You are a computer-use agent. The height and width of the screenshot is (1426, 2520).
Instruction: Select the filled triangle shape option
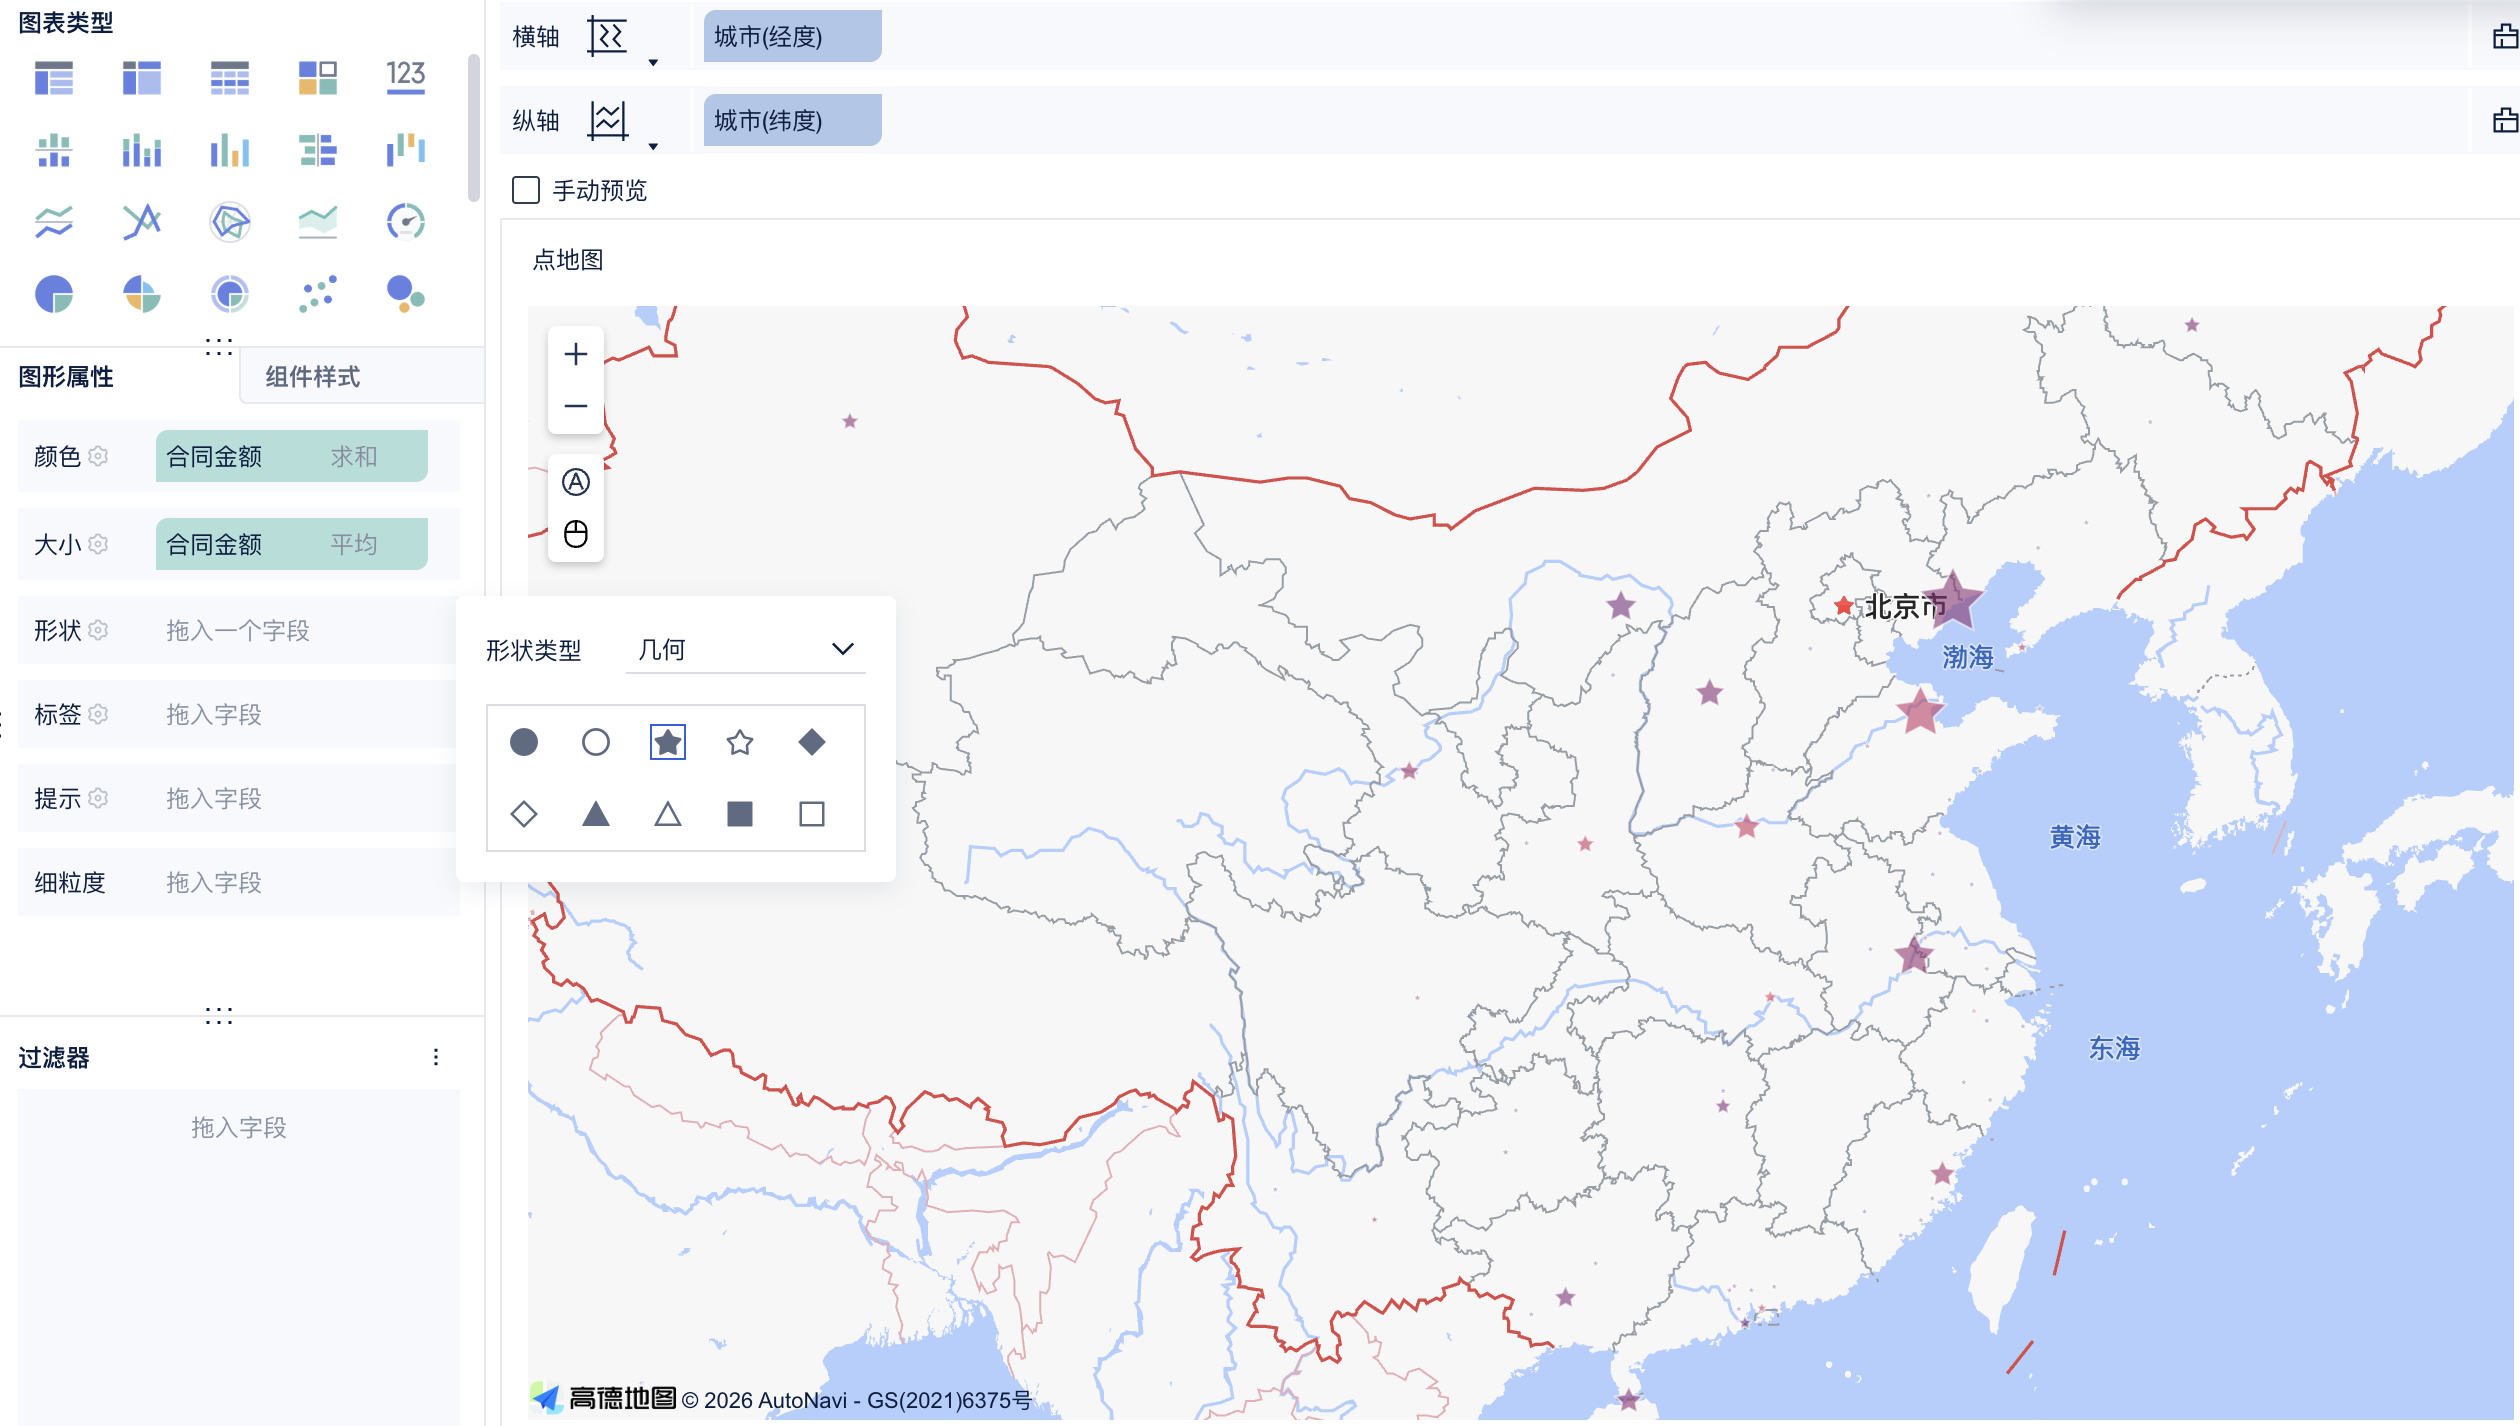coord(595,814)
